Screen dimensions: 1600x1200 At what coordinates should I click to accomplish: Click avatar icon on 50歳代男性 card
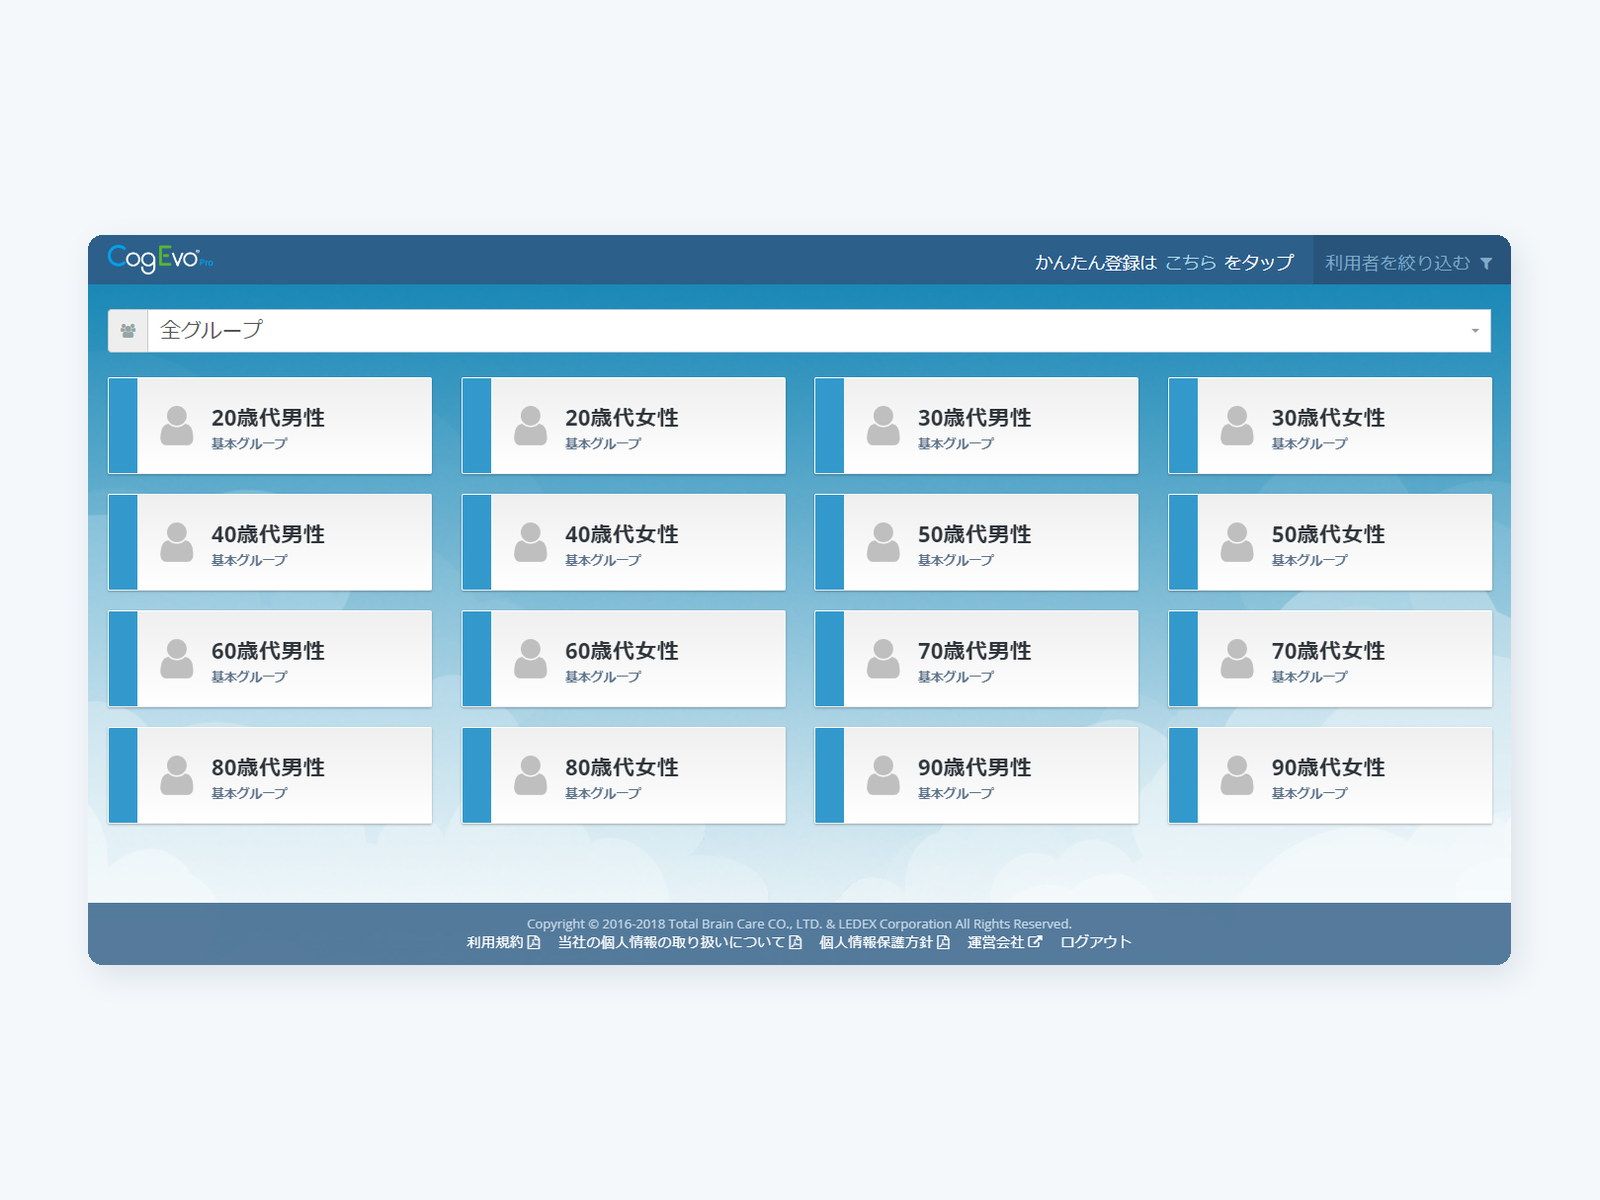pos(883,542)
